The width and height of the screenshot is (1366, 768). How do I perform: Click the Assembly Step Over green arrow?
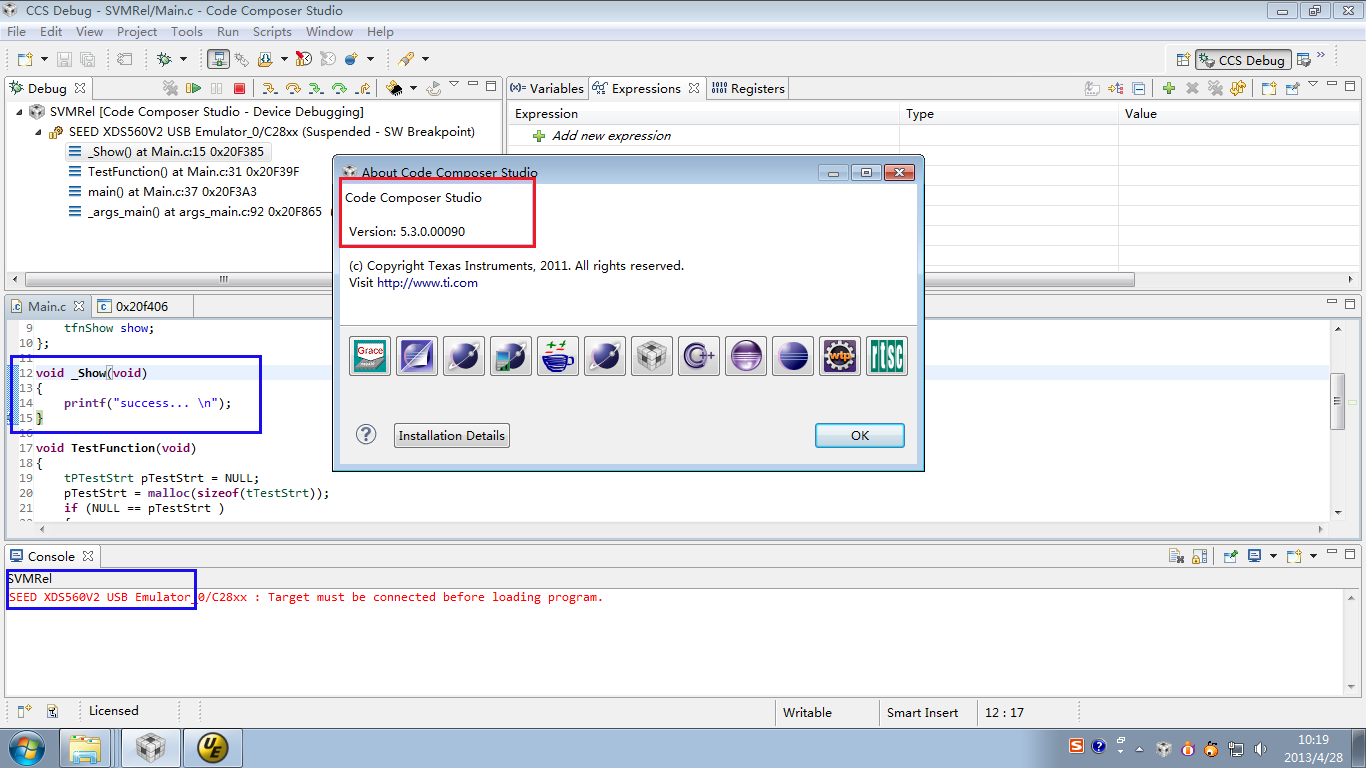click(x=339, y=88)
